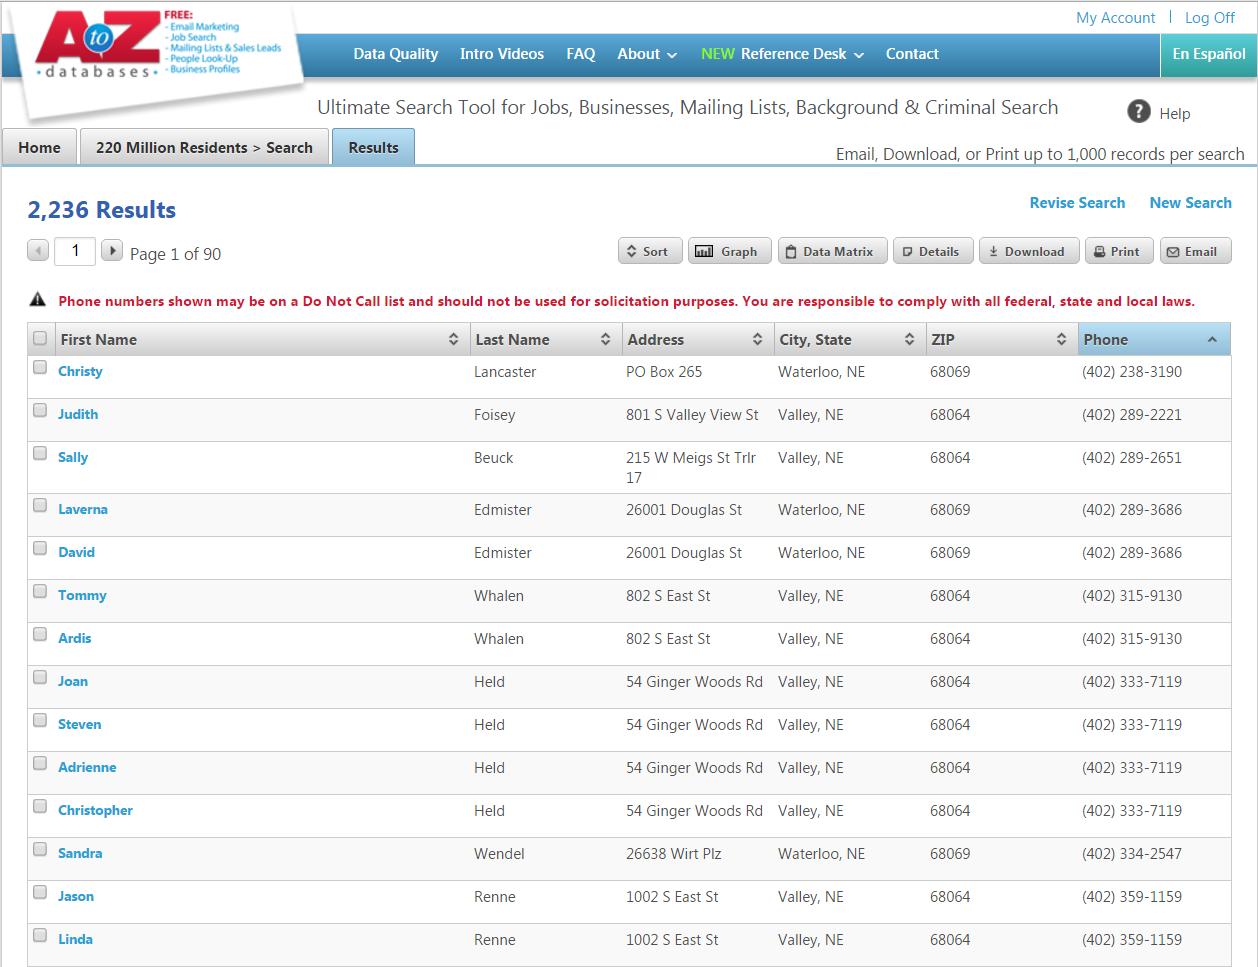
Task: Open Sandra's record link
Action: 80,853
